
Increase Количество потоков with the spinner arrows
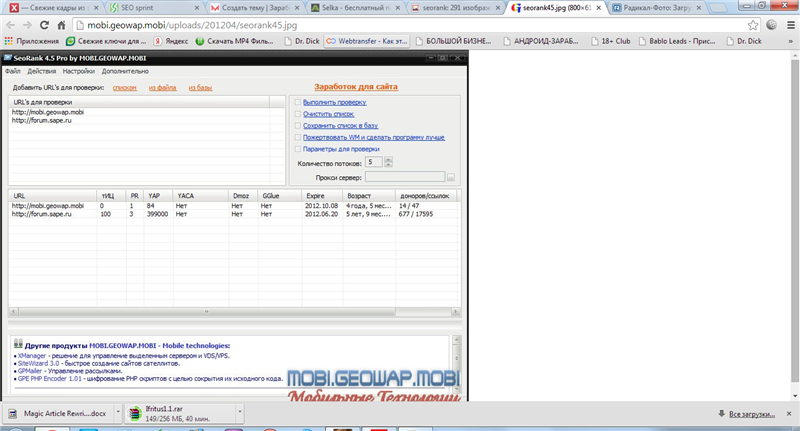[389, 158]
